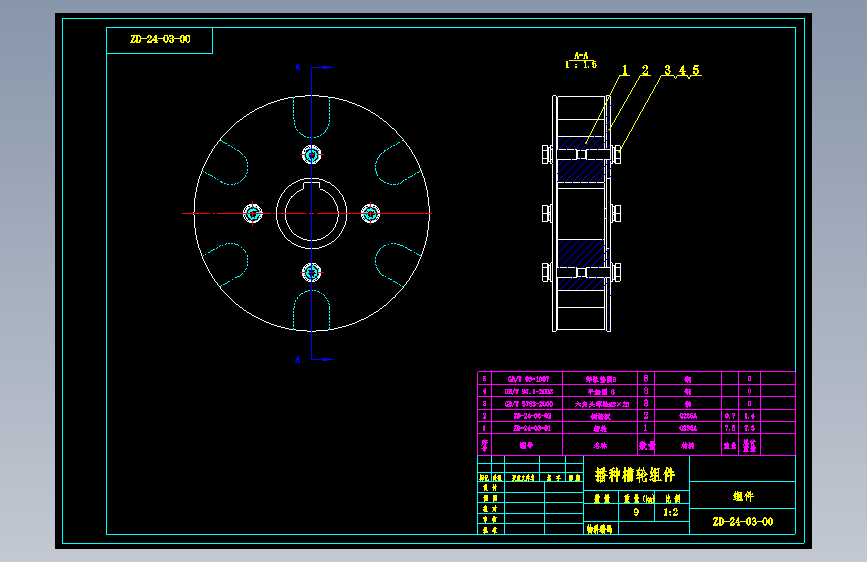Image resolution: width=867 pixels, height=562 pixels.
Task: Click the total weight cell 1.4
Action: pos(749,416)
